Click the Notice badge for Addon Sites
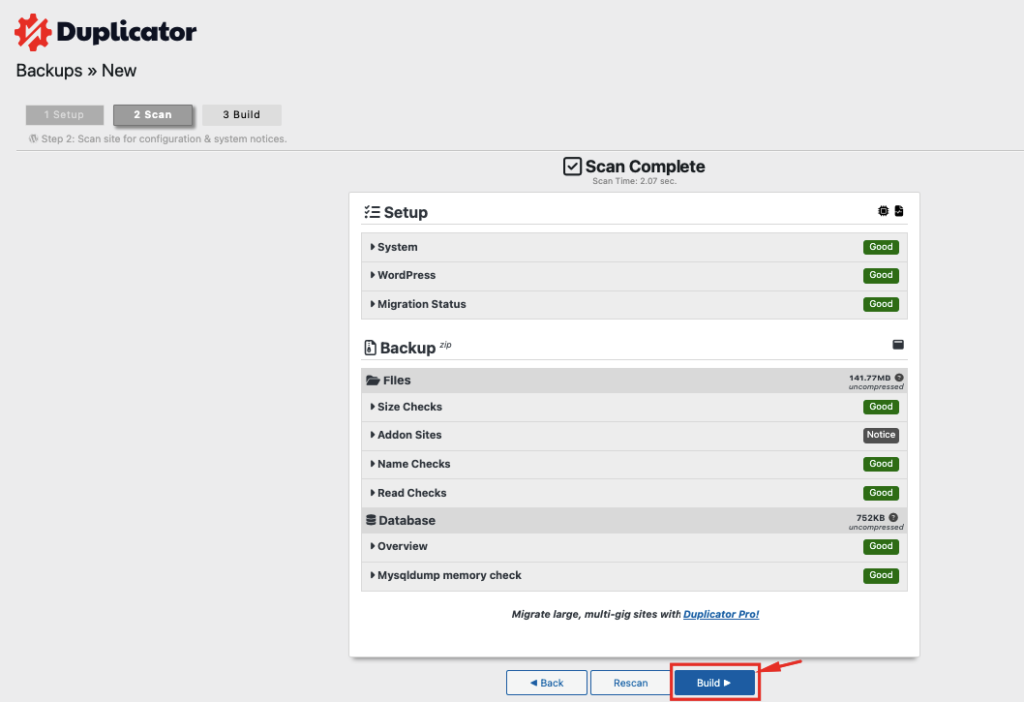 click(881, 435)
